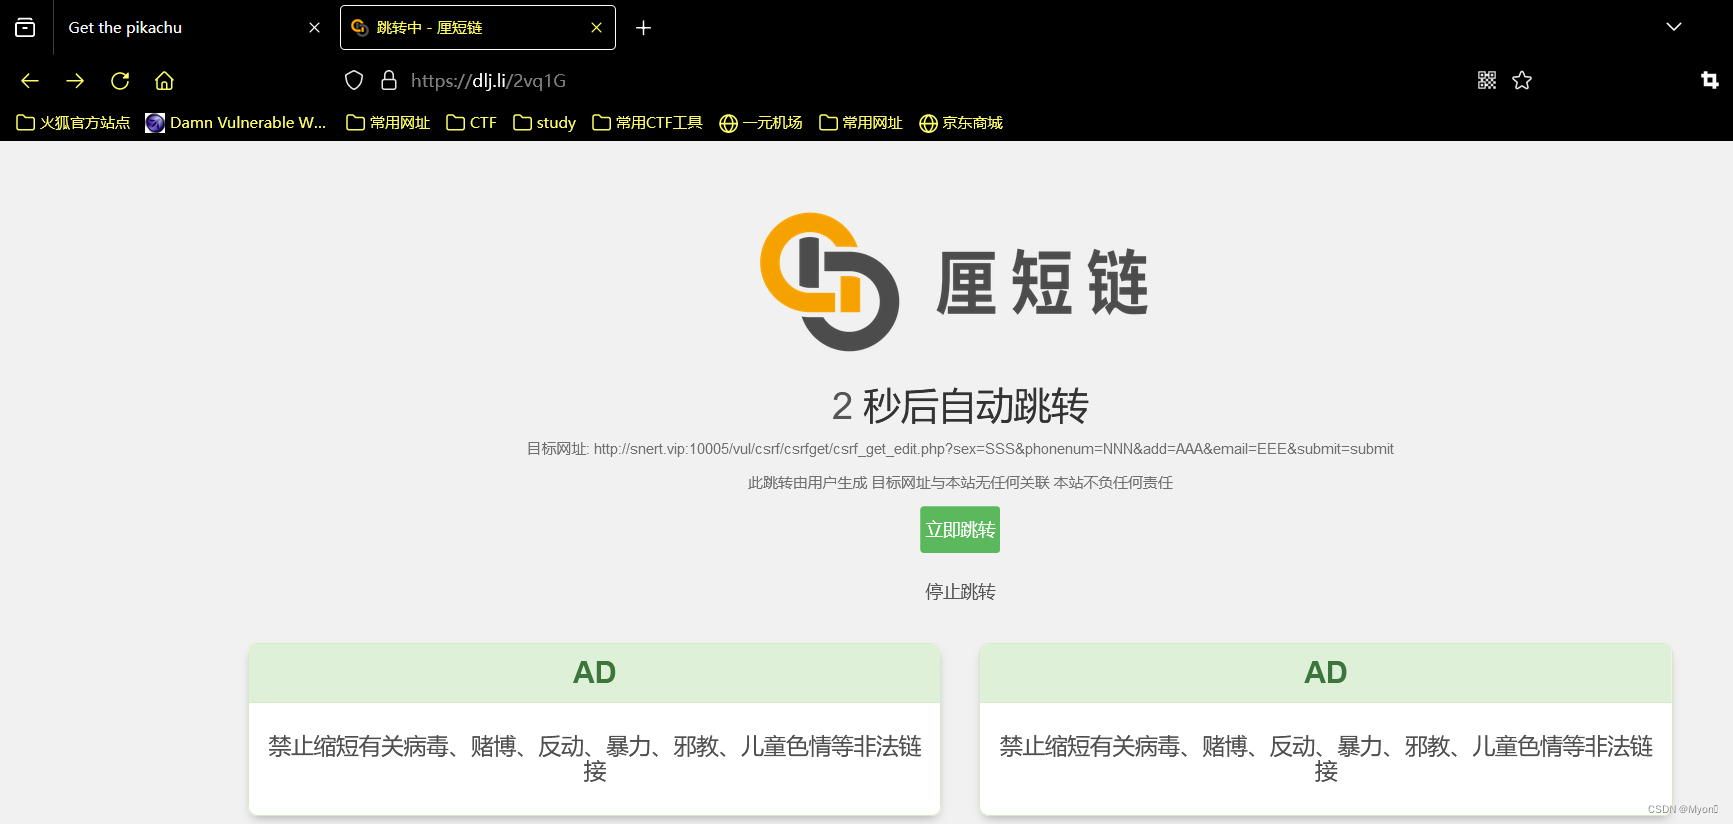Open the screenshot crop tool icon

[1710, 81]
